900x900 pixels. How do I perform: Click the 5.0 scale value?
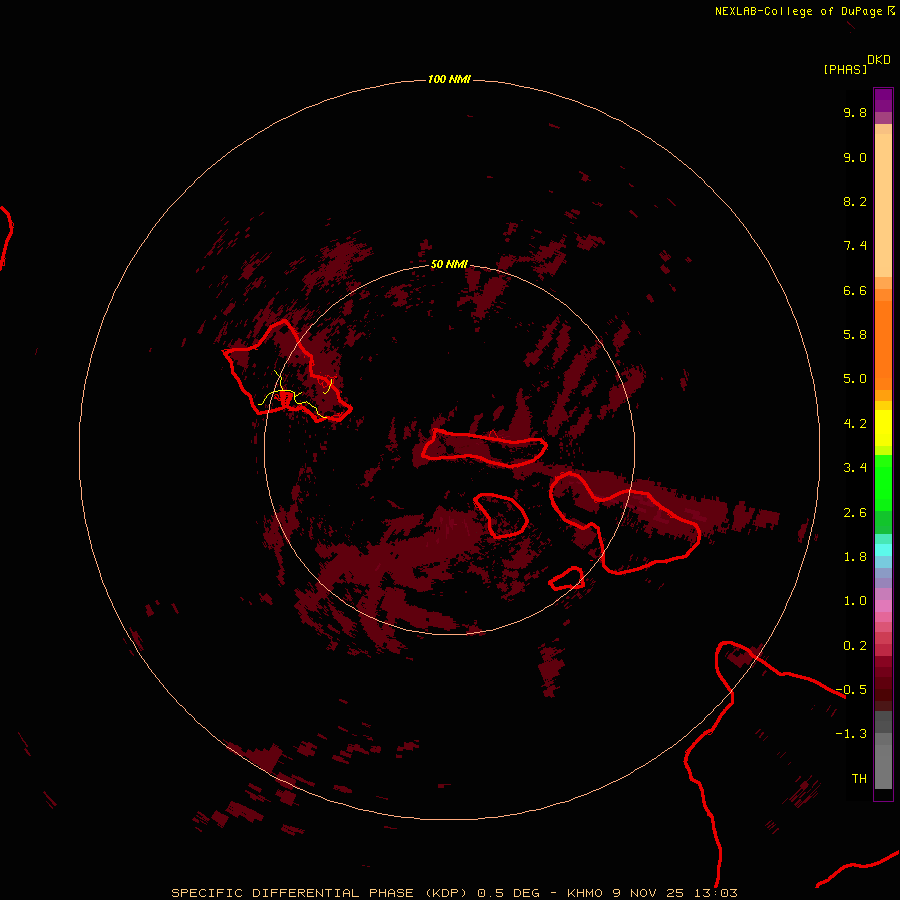[855, 379]
